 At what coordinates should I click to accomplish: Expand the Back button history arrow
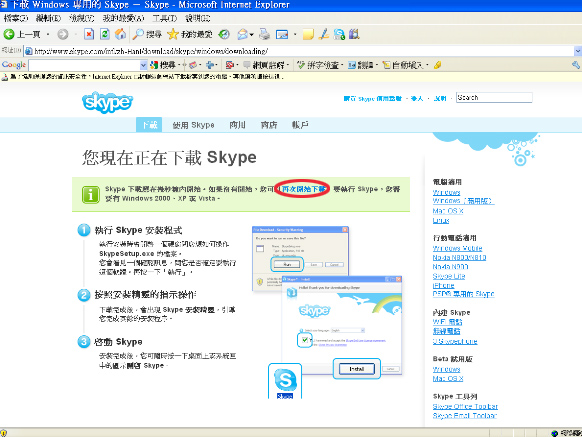point(48,35)
